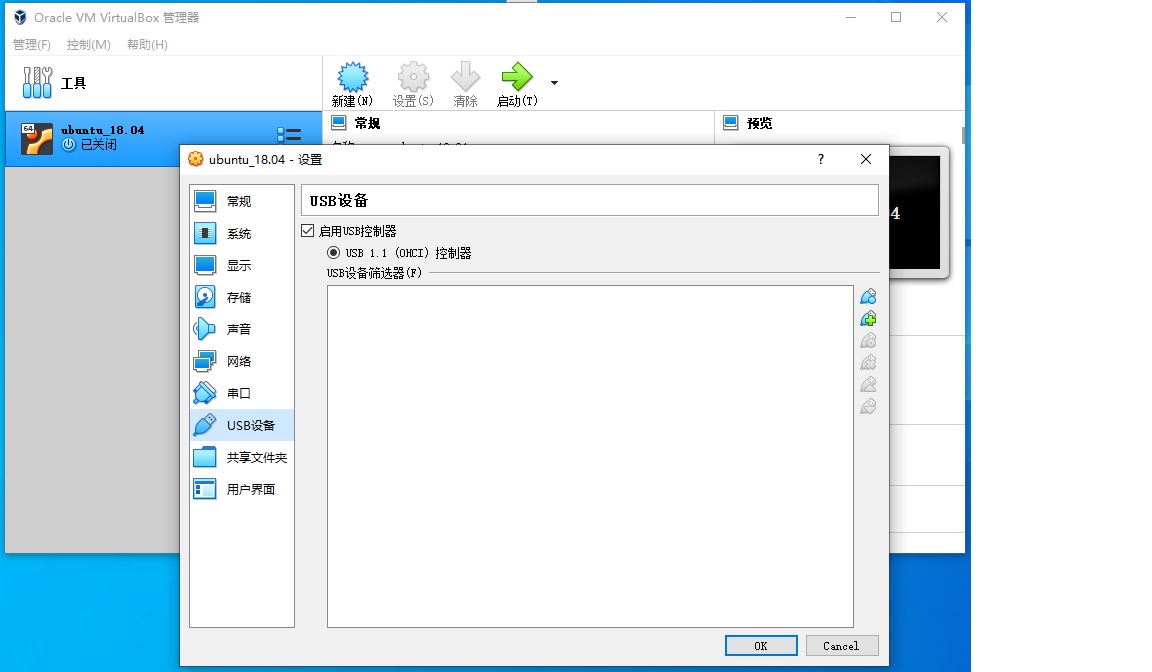Click the details pane scrollbar

pyautogui.click(x=962, y=135)
